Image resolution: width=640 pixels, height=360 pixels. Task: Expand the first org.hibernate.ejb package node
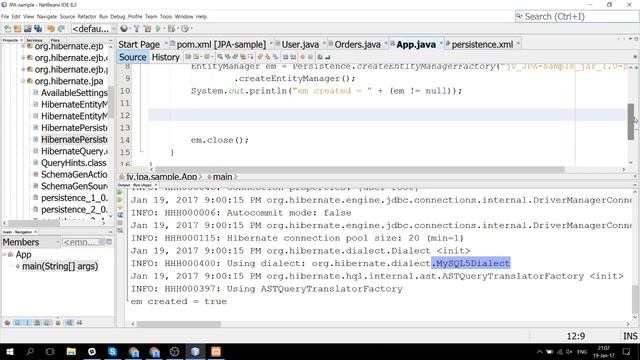(x=23, y=46)
